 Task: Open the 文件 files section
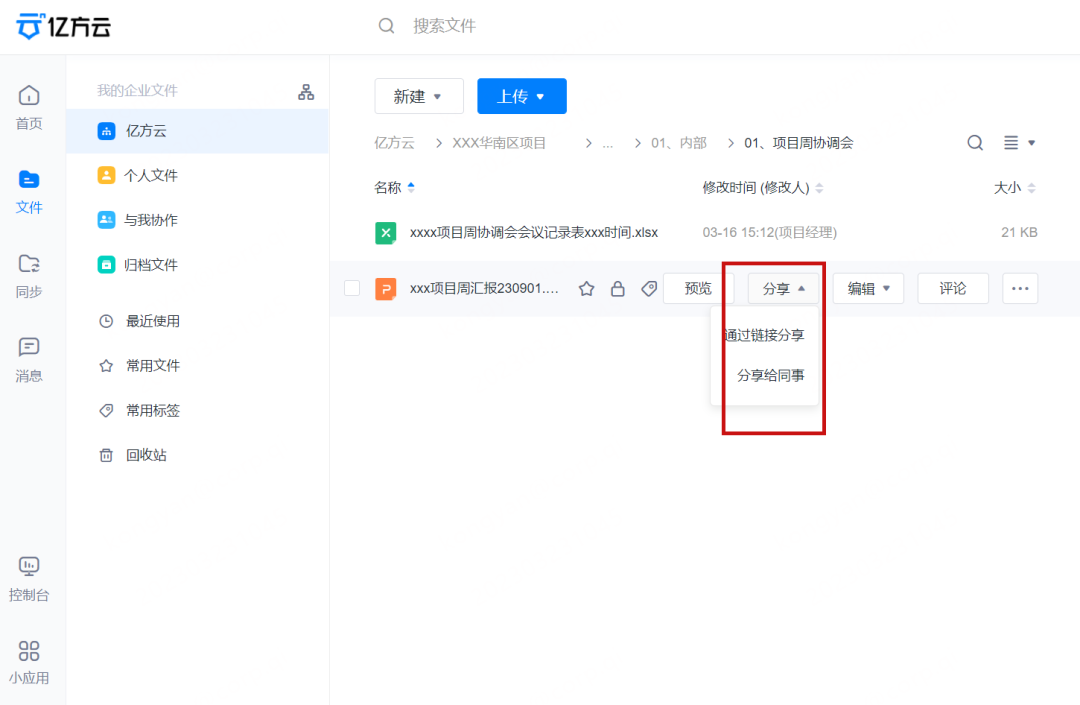coord(29,192)
